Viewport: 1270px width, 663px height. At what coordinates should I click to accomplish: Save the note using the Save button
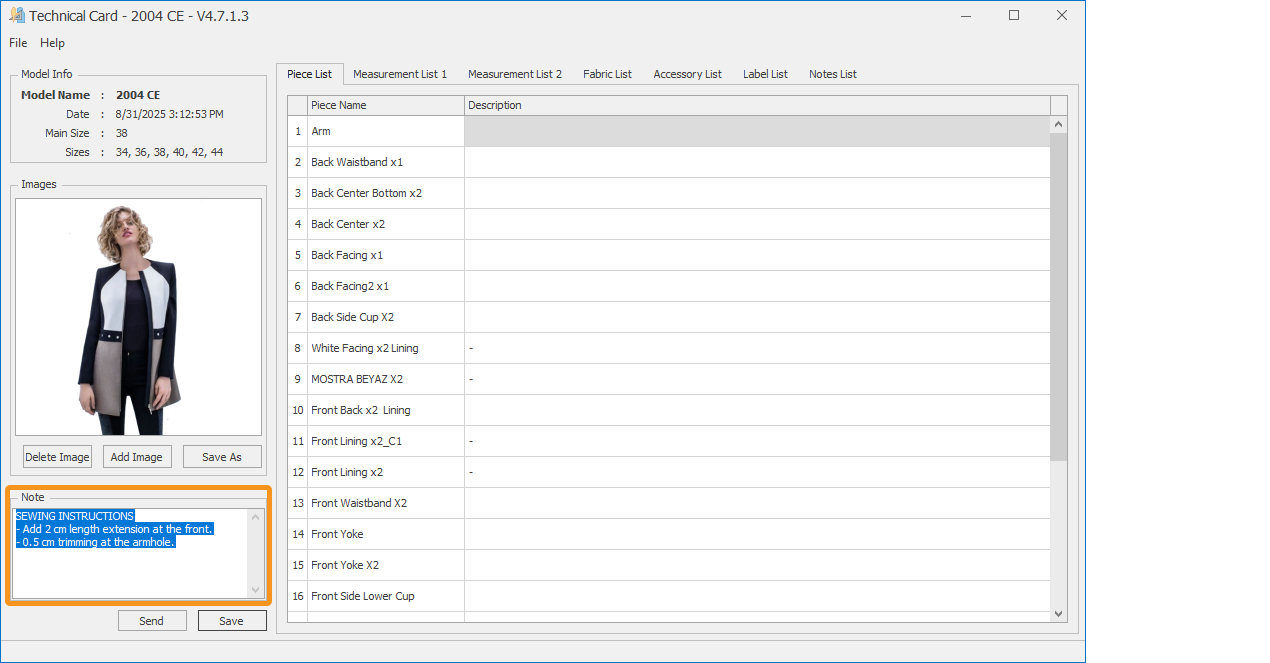(232, 621)
